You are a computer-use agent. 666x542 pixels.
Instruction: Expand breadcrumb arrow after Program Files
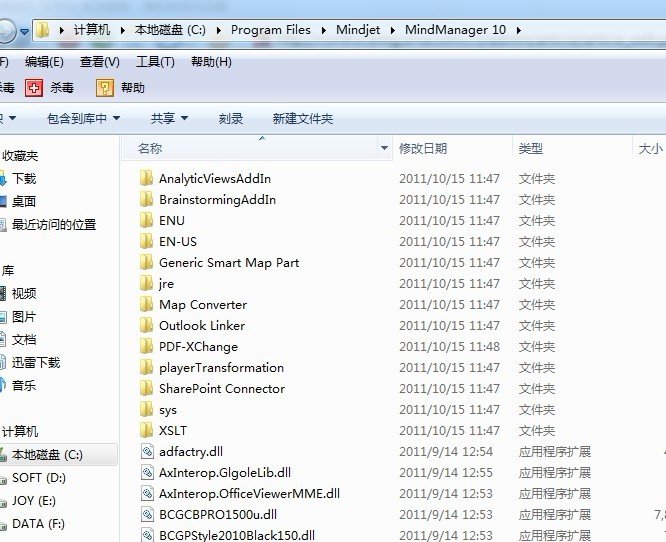324,30
